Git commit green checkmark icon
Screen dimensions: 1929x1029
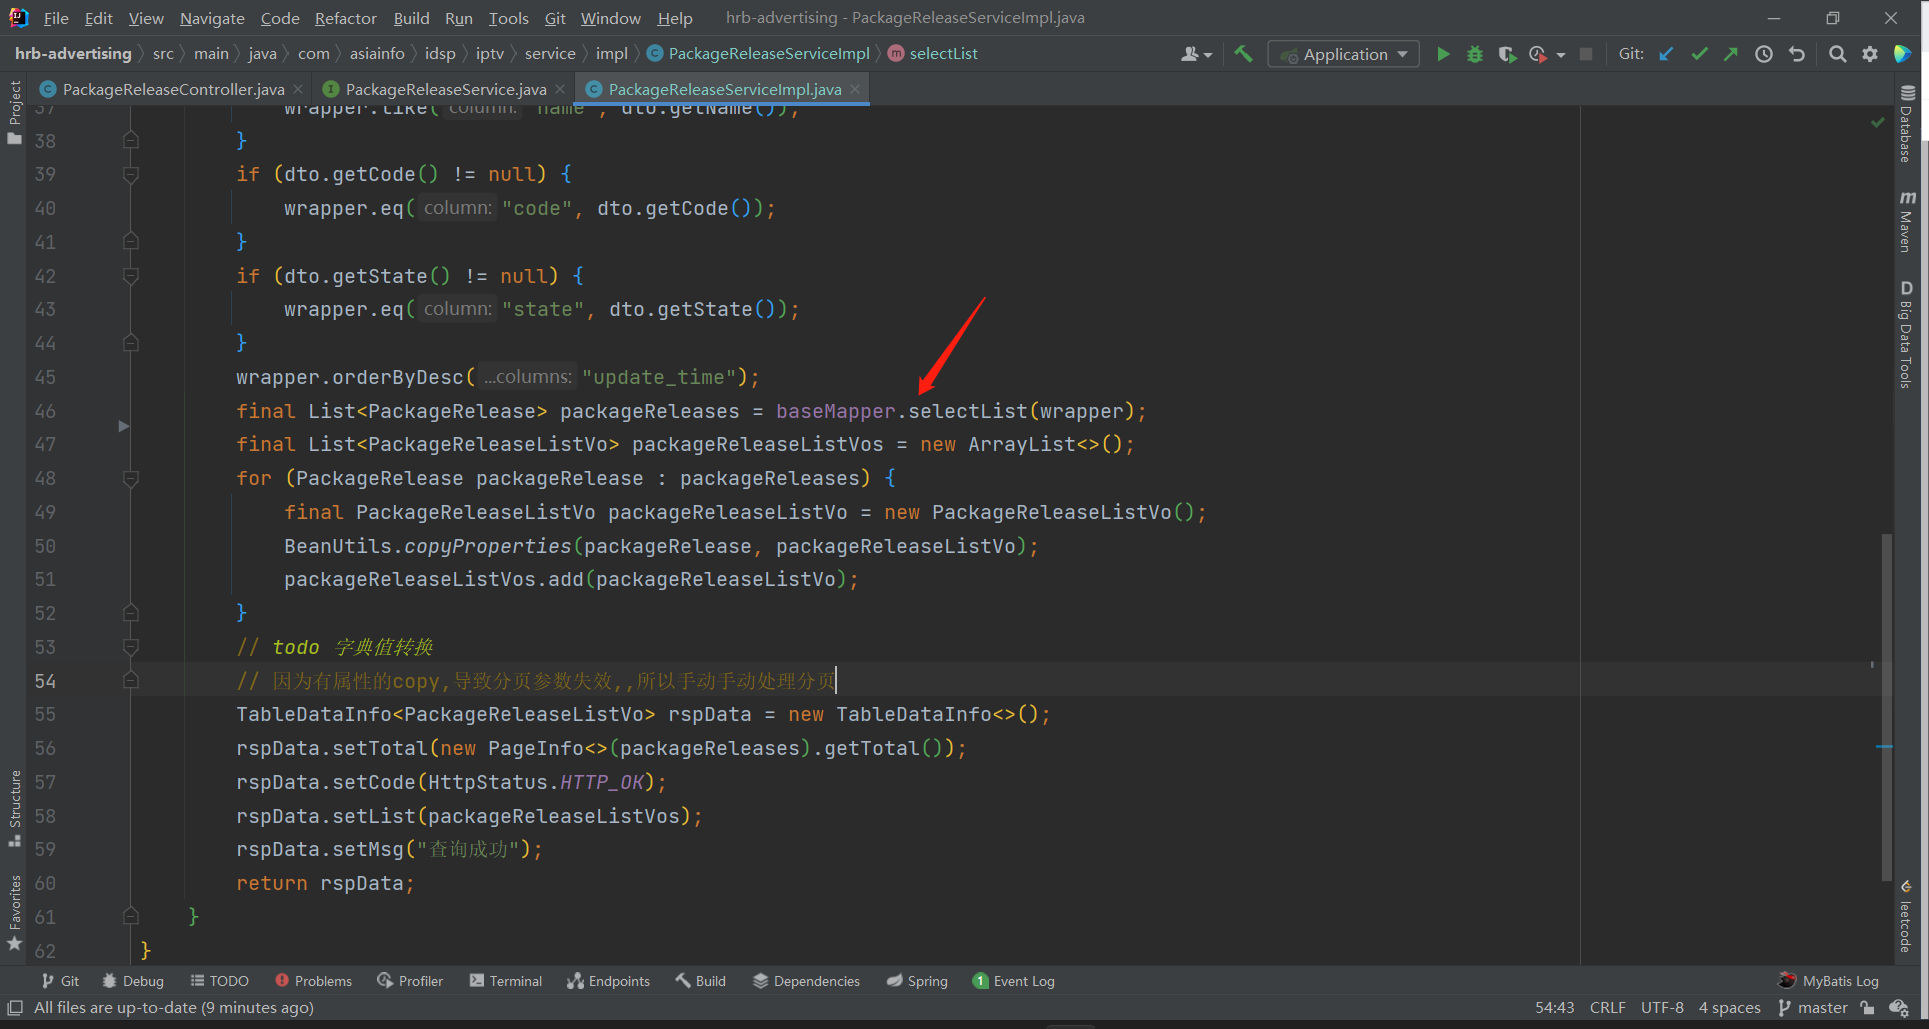(1699, 54)
